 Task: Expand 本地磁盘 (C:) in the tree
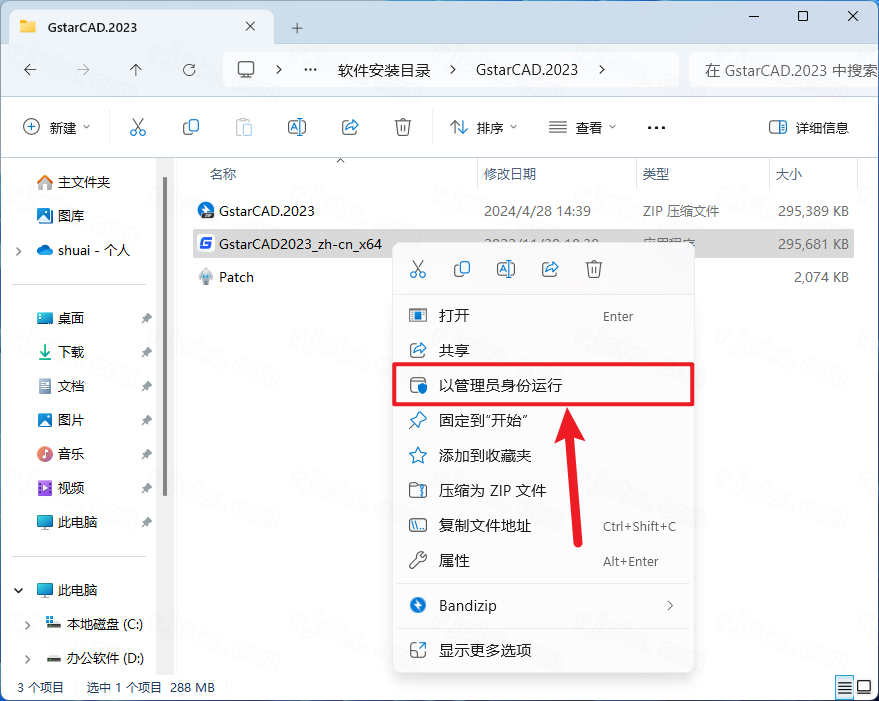(x=27, y=625)
